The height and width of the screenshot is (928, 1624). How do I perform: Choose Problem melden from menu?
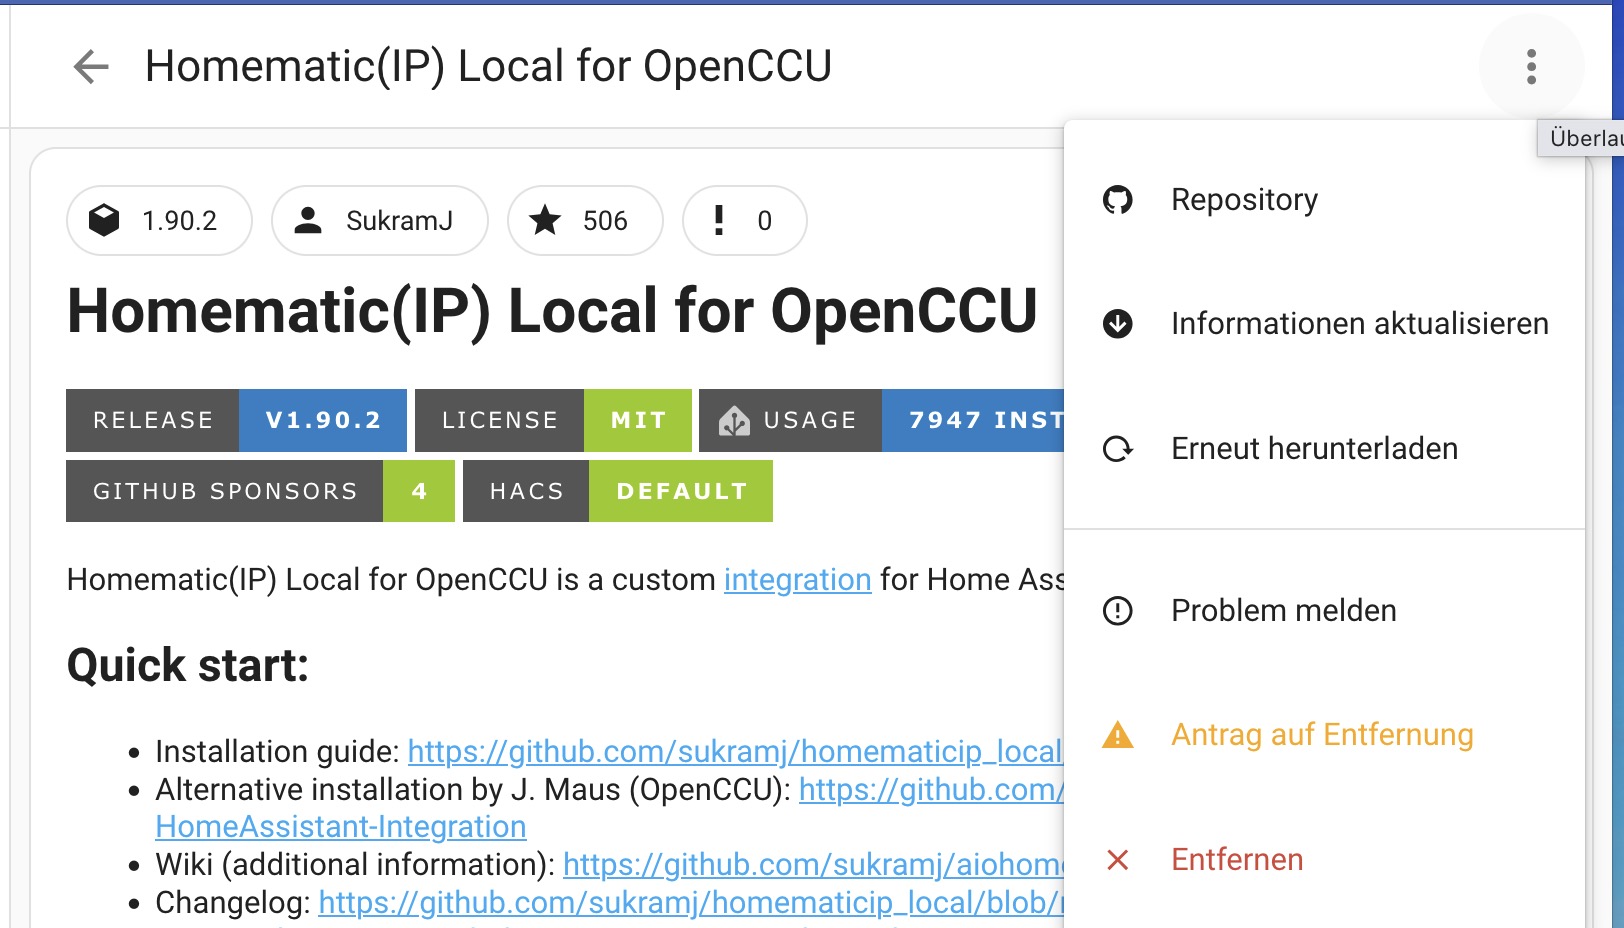[x=1283, y=611]
